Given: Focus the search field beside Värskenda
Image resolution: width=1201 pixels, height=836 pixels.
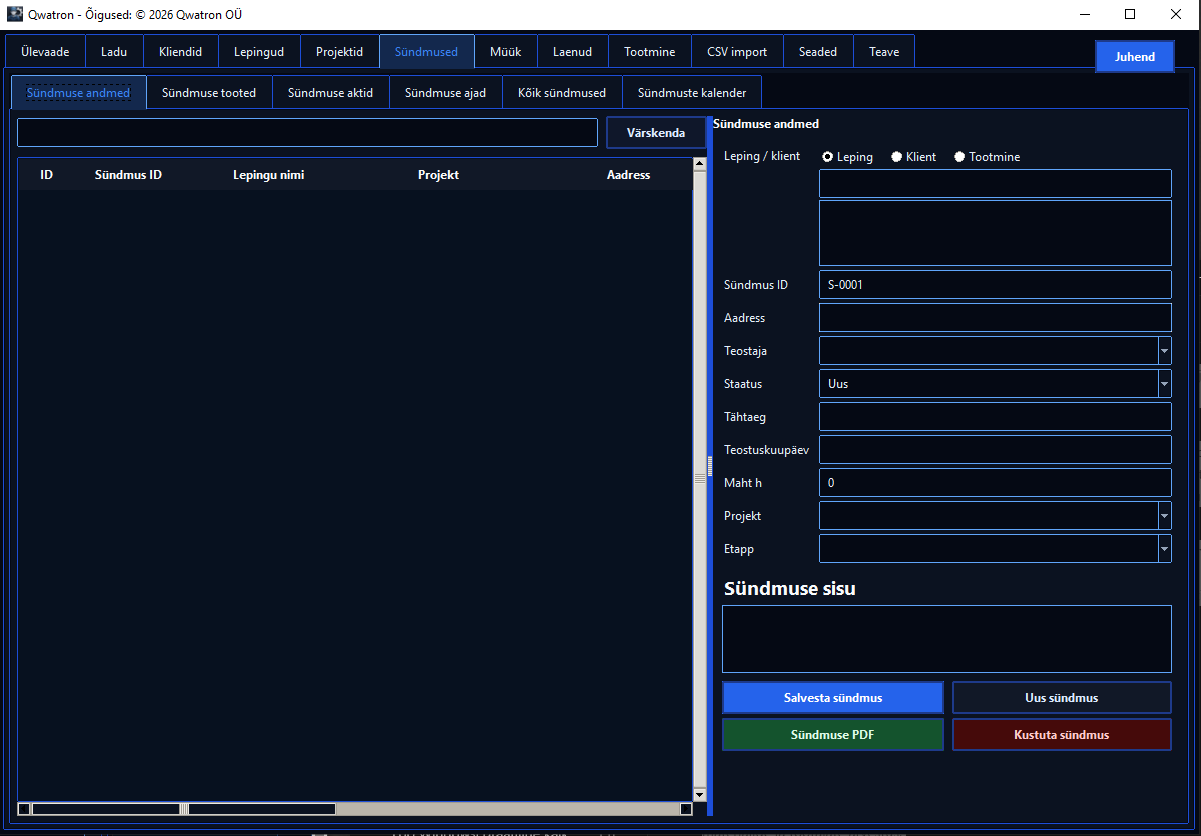Looking at the screenshot, I should tap(307, 133).
